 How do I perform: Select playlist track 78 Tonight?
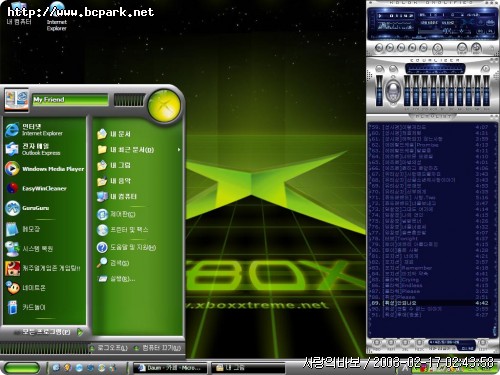click(430, 239)
